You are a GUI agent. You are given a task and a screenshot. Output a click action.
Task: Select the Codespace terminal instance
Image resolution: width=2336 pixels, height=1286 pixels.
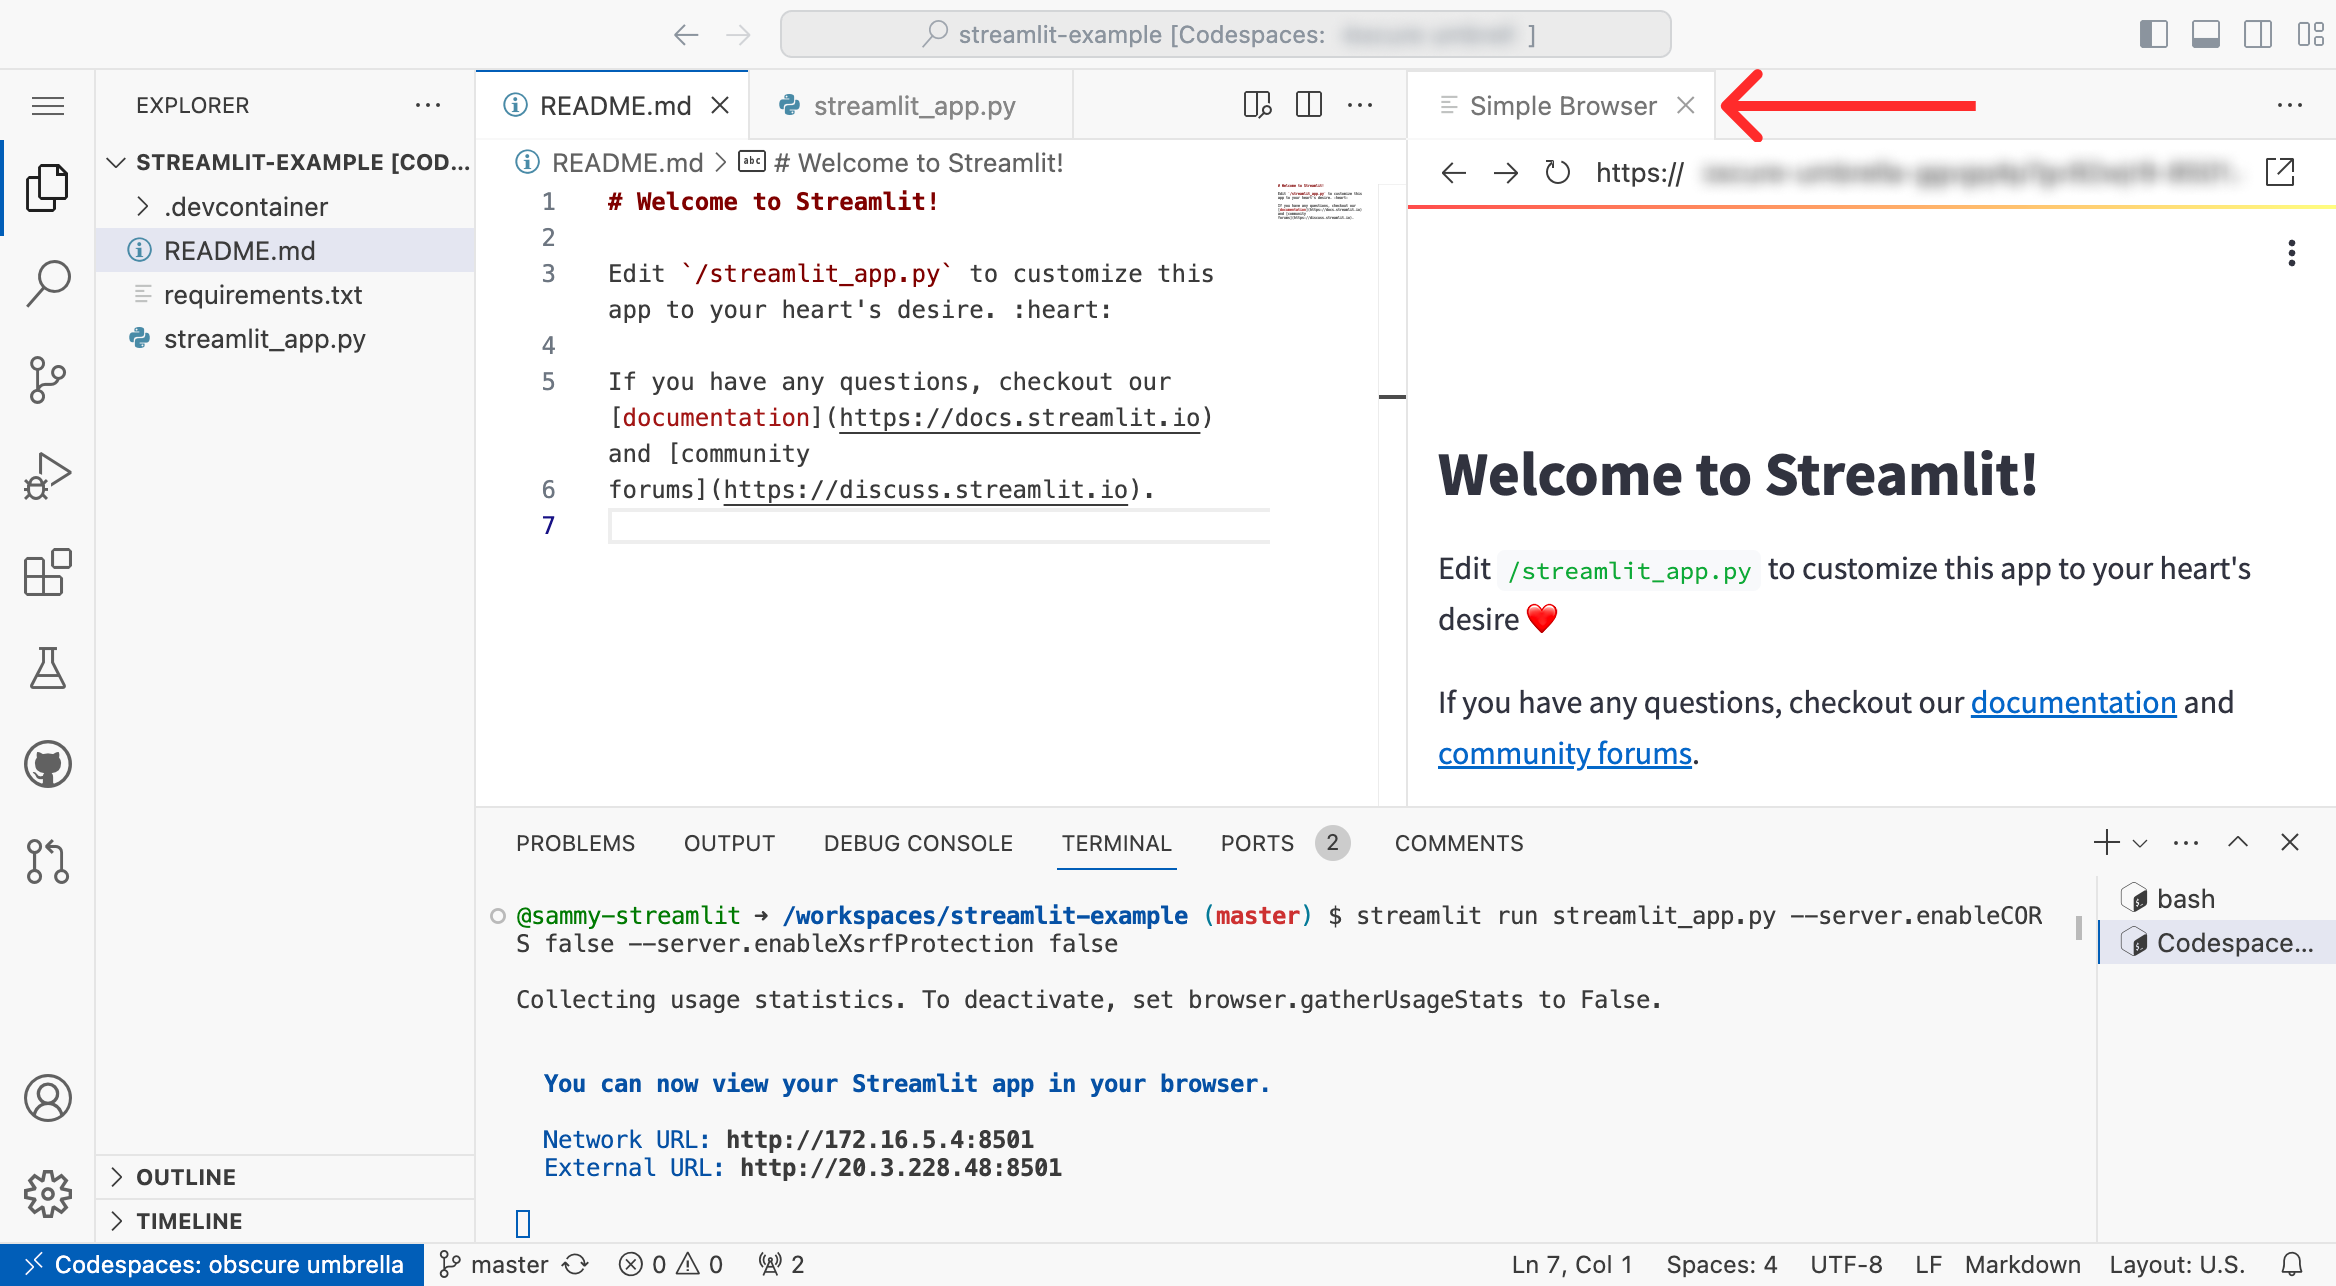click(2217, 943)
